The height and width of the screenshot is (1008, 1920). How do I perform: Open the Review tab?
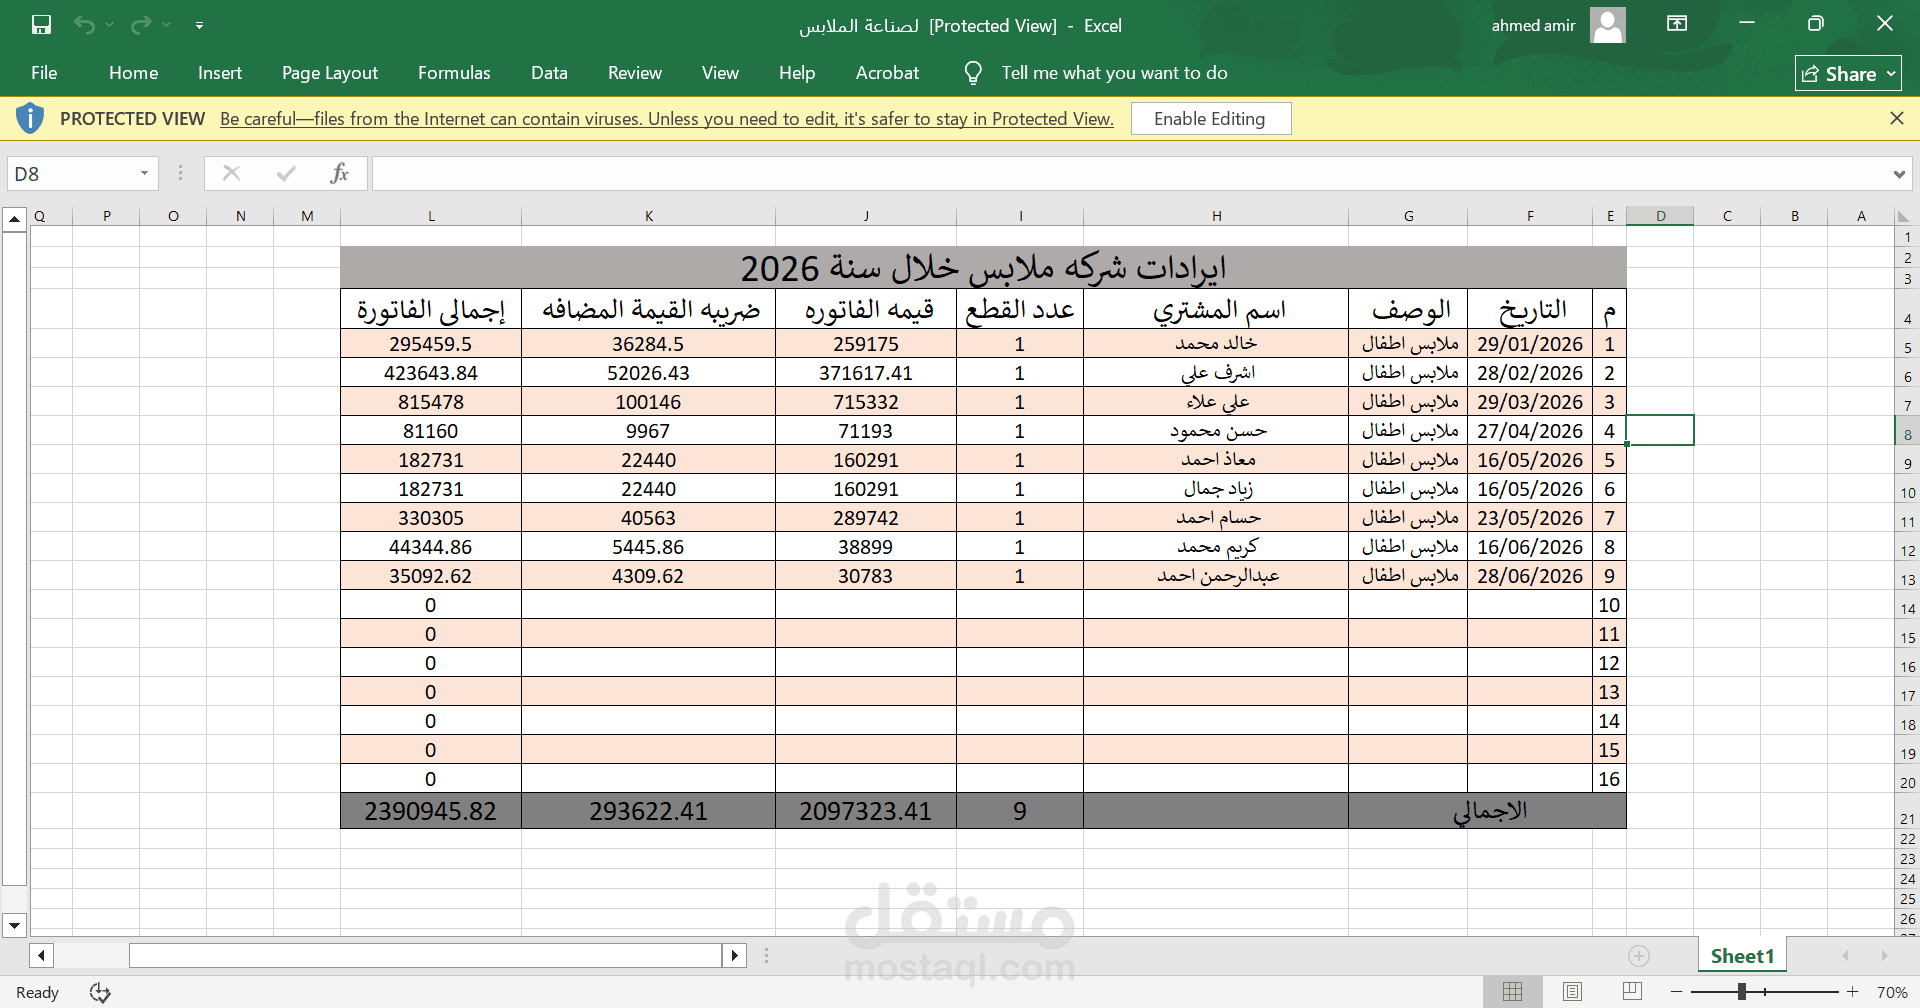[x=635, y=73]
